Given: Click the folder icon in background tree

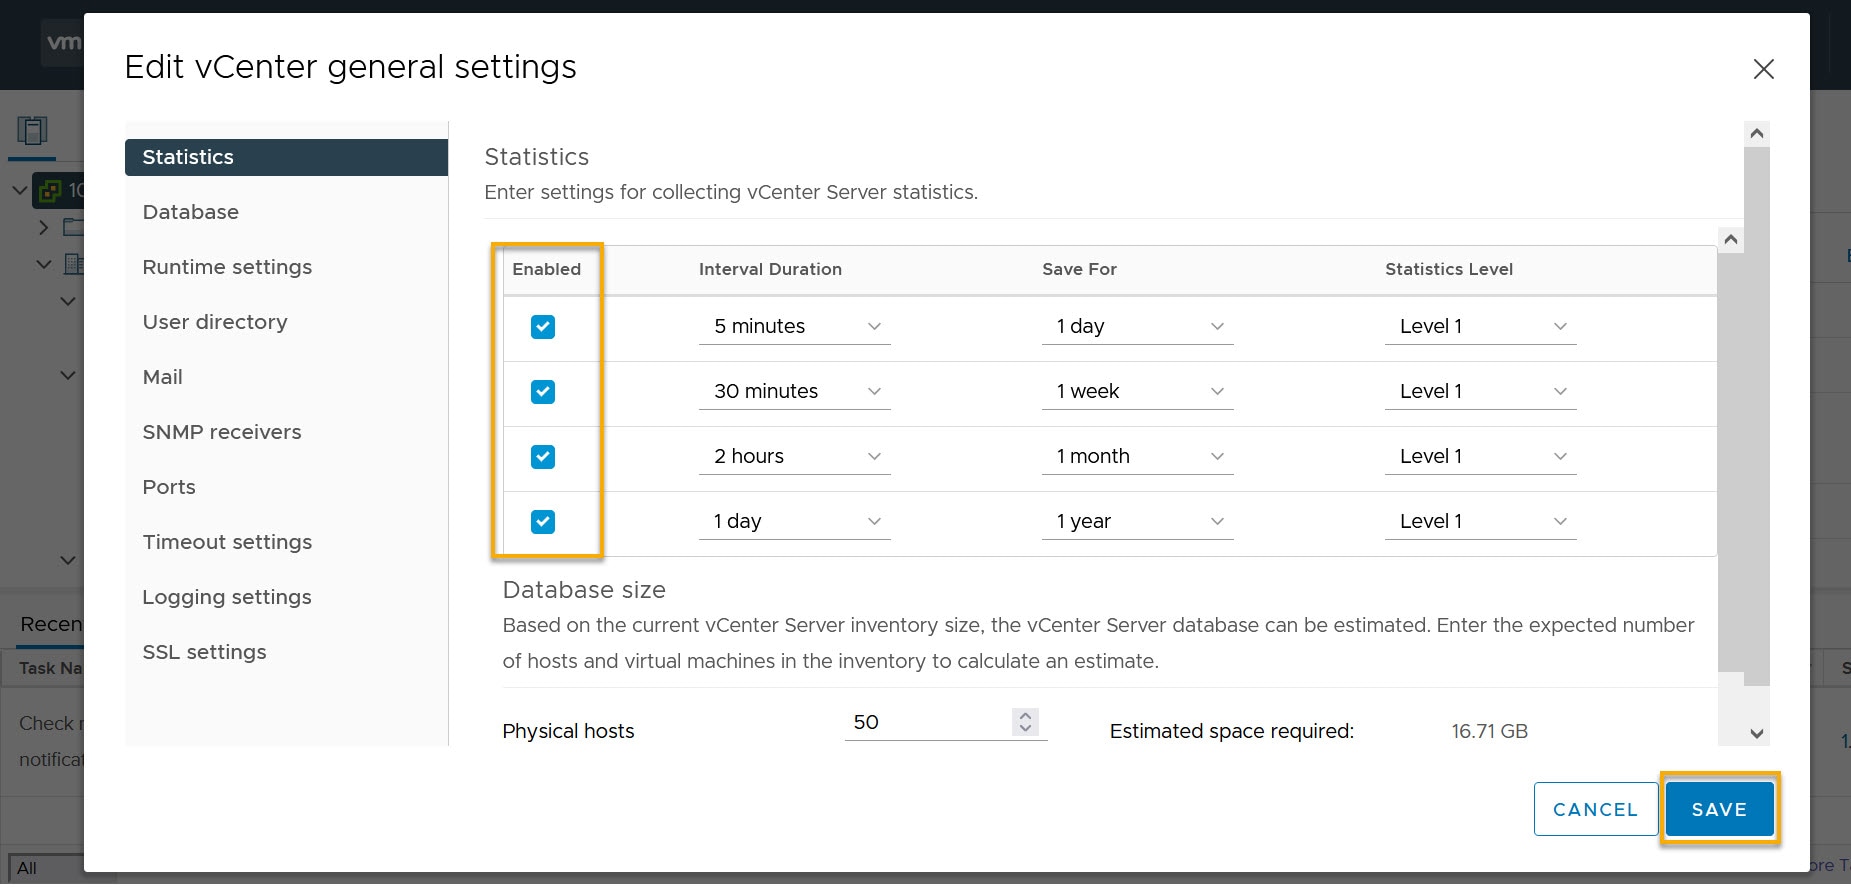Looking at the screenshot, I should point(73,227).
